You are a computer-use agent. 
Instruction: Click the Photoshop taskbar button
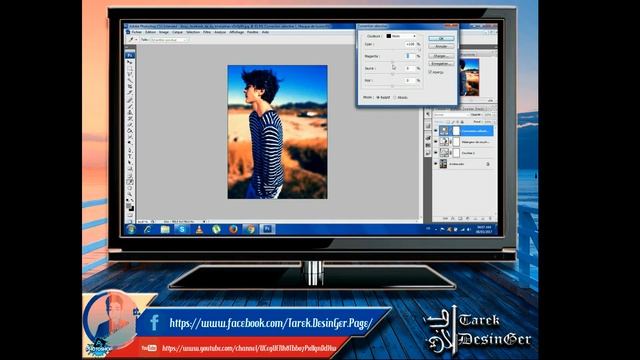[x=267, y=229]
